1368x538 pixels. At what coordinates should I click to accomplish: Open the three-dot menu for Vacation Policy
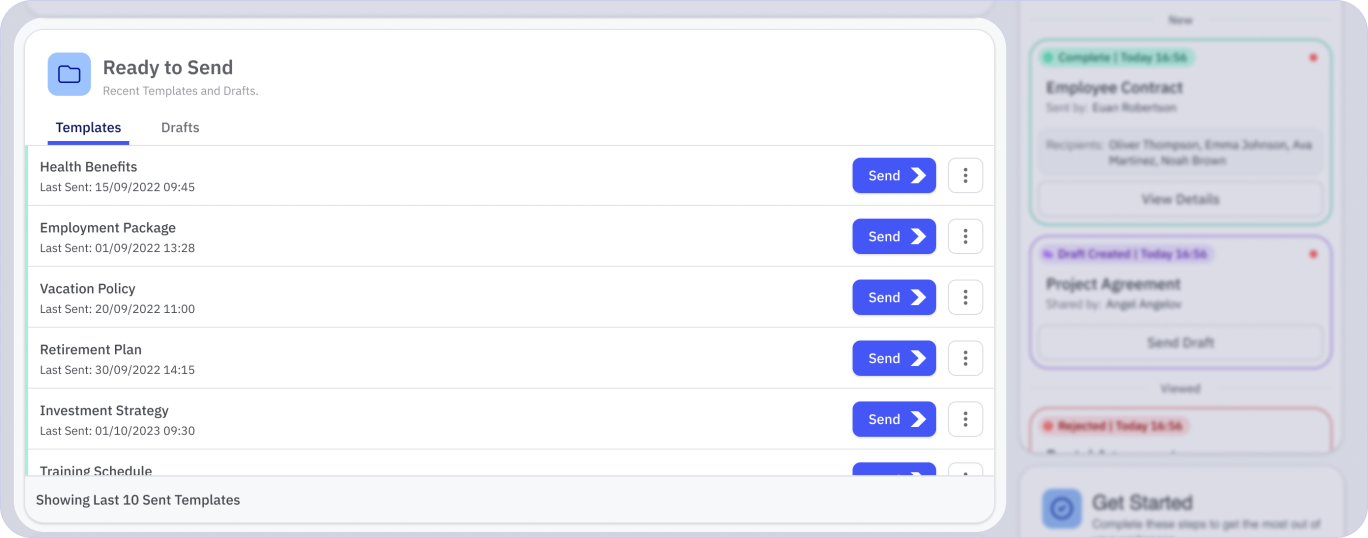pyautogui.click(x=965, y=298)
